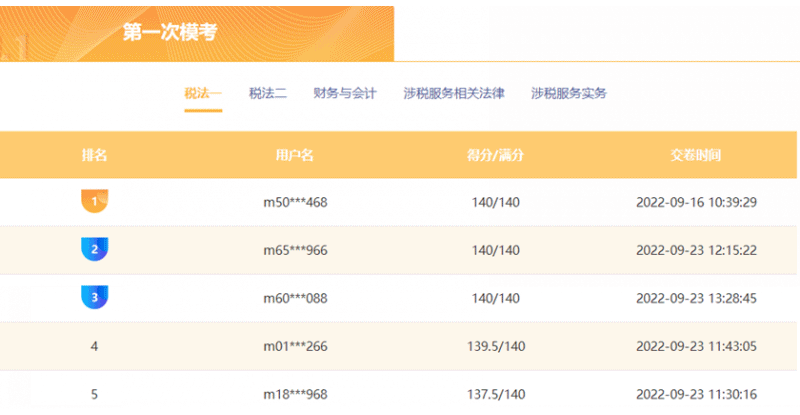Select the 税法一 tab
Viewport: 800px width, 415px height.
coord(203,93)
